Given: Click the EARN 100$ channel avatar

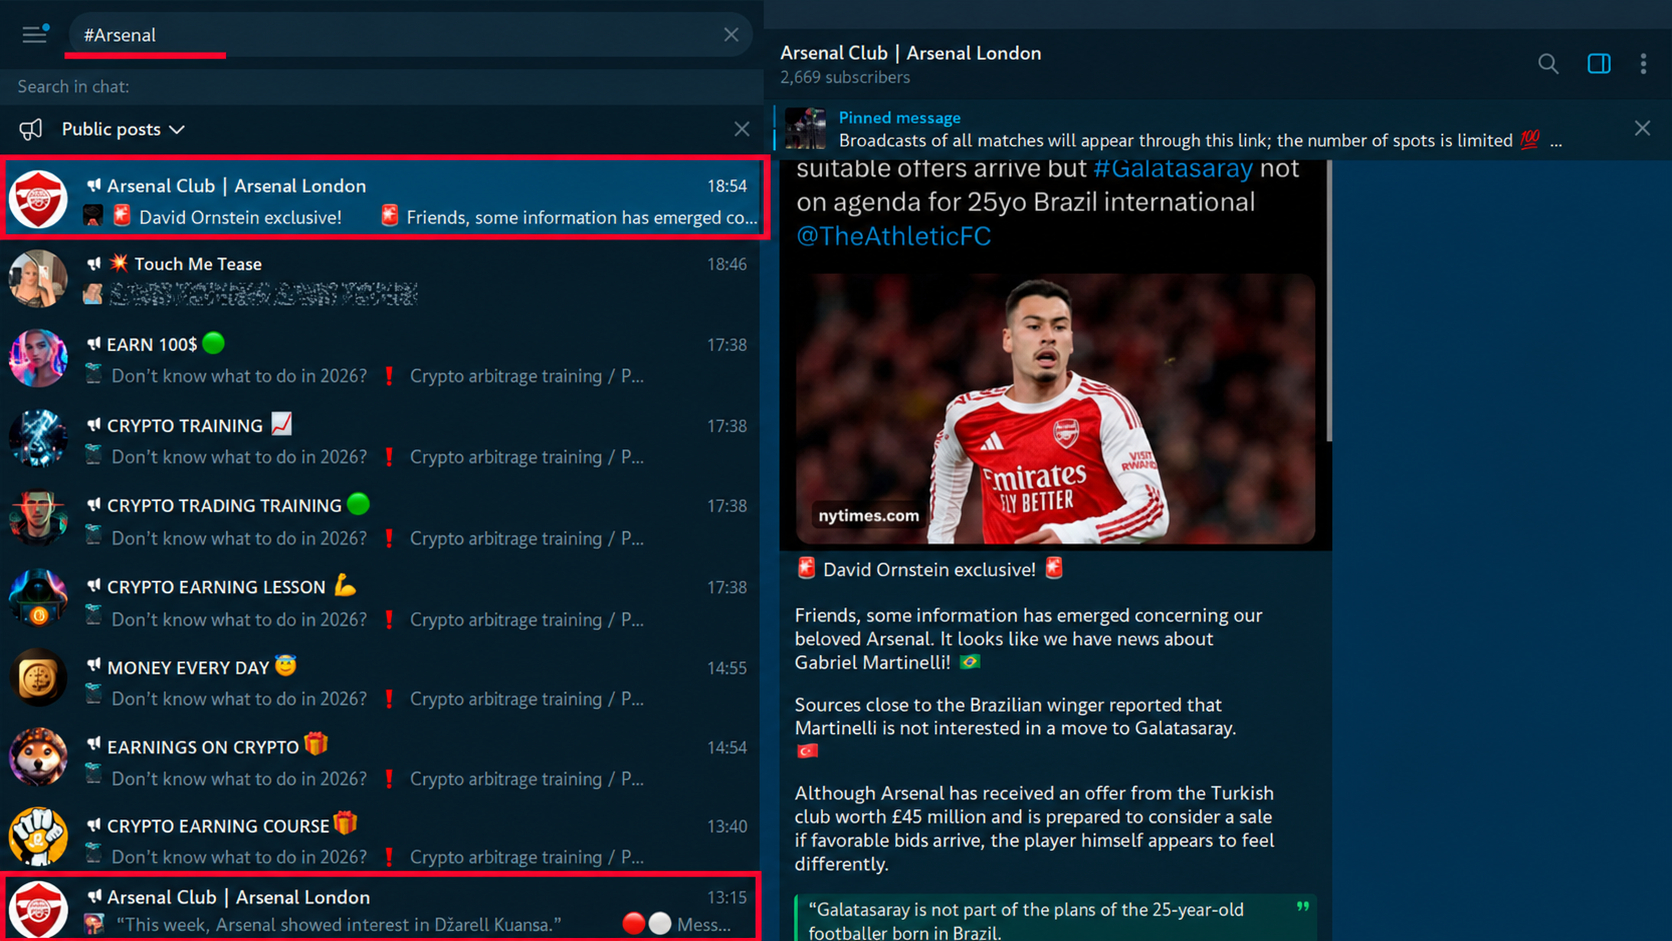Looking at the screenshot, I should (x=38, y=358).
